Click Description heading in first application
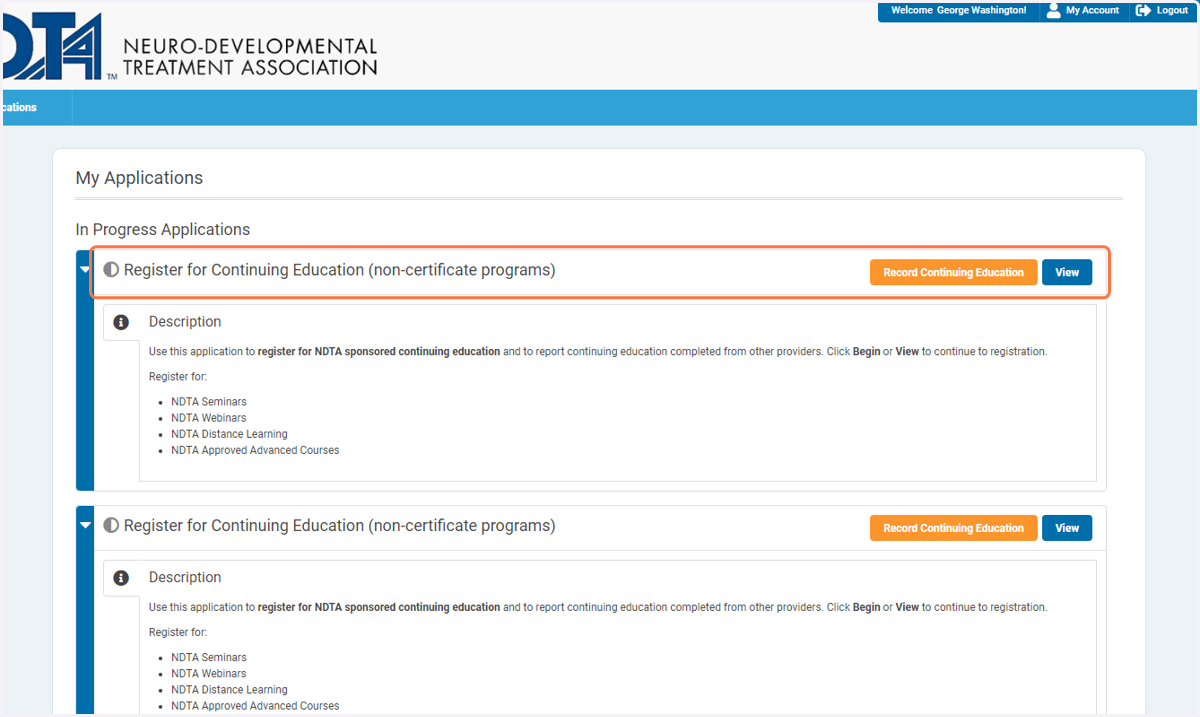Image resolution: width=1200 pixels, height=717 pixels. click(185, 322)
